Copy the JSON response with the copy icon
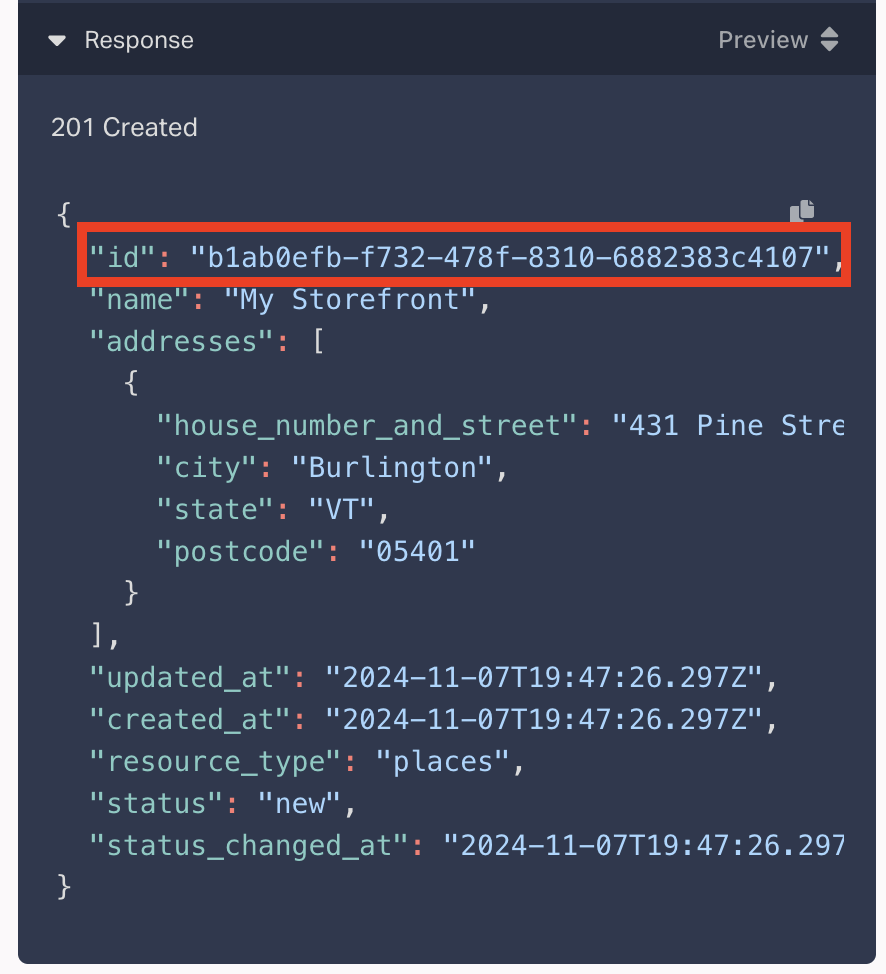 pos(802,210)
